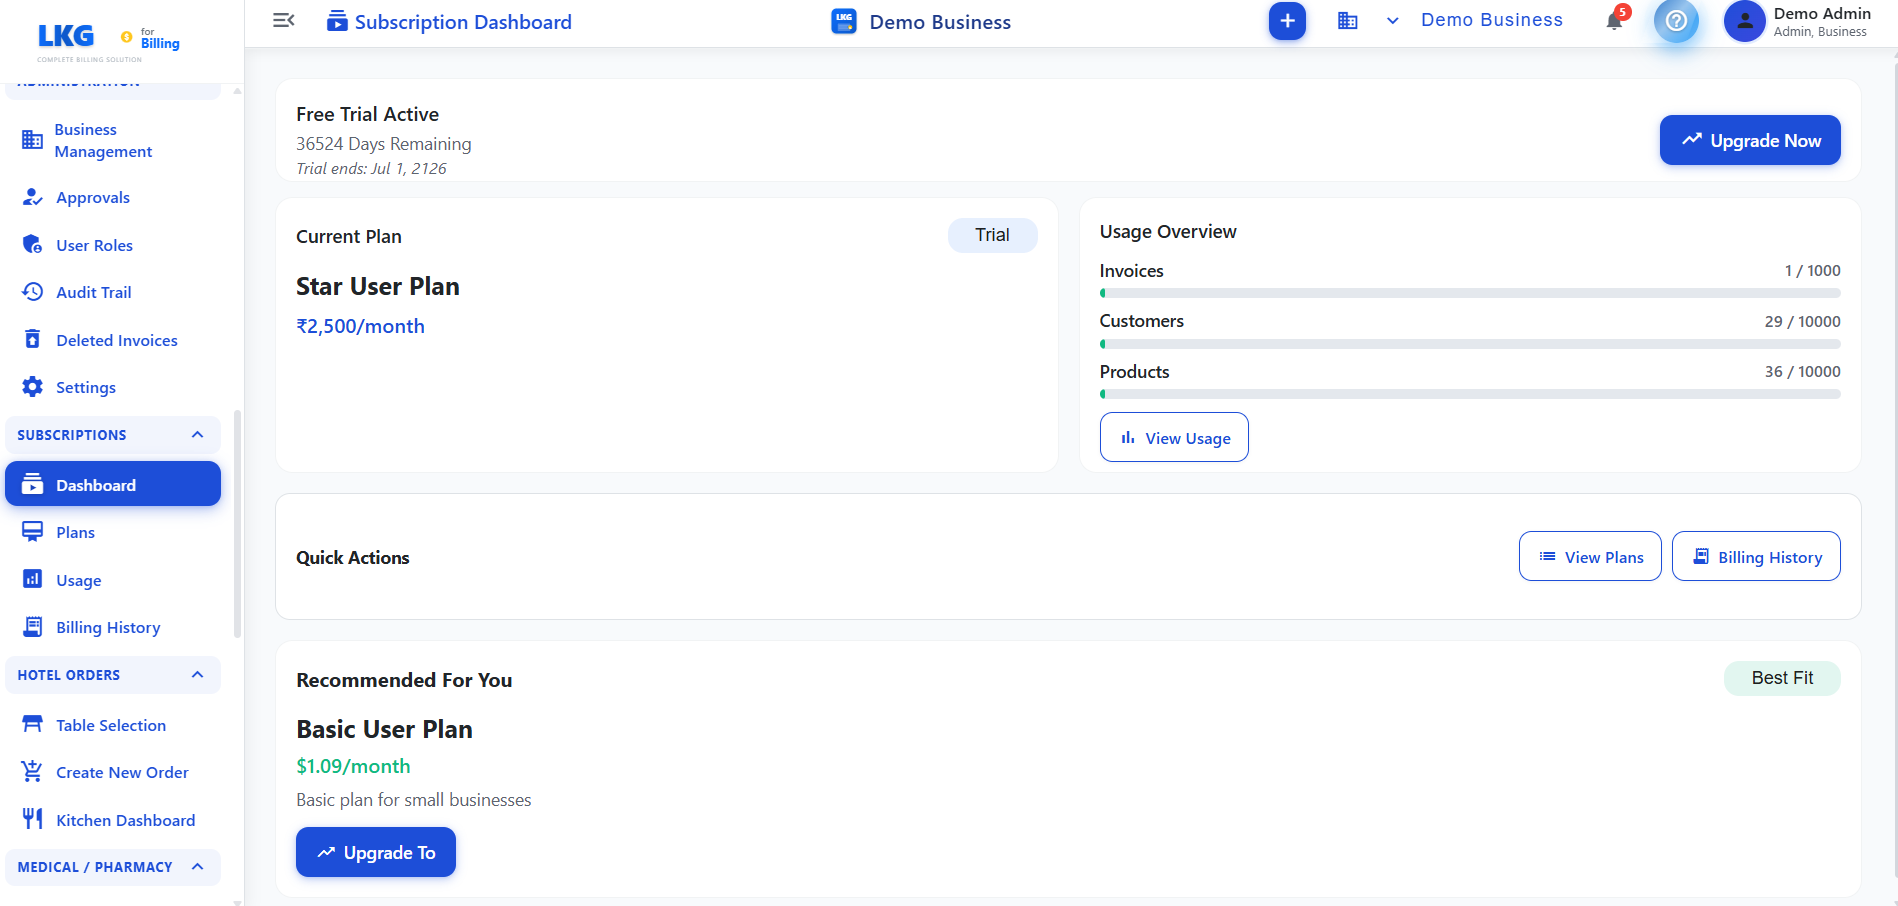Image resolution: width=1898 pixels, height=906 pixels.
Task: Open Business Management menu item
Action: [x=113, y=140]
